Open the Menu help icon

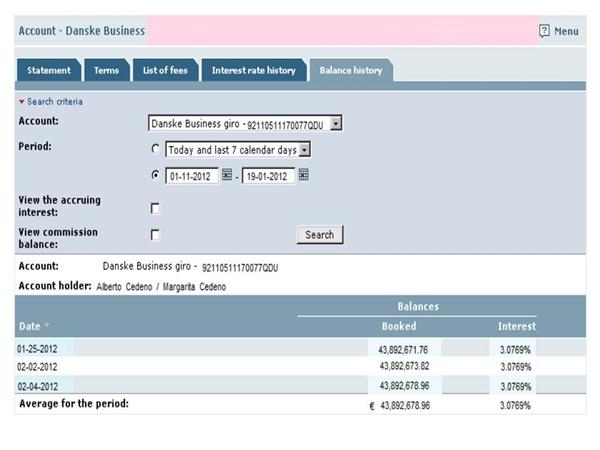tap(544, 31)
